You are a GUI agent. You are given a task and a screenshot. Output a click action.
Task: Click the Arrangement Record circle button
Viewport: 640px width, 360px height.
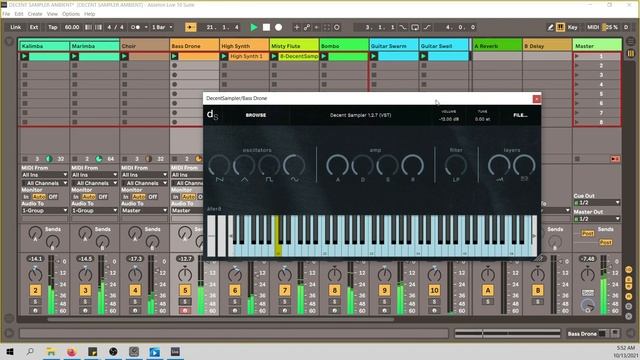tap(278, 27)
